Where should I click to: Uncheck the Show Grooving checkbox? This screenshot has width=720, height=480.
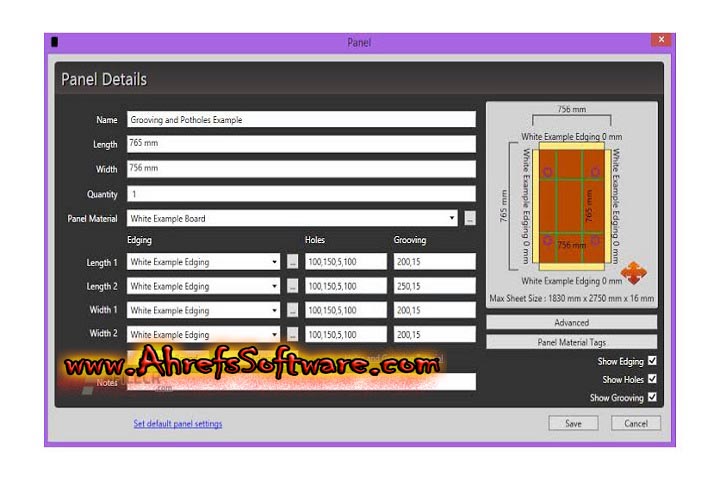pos(652,397)
